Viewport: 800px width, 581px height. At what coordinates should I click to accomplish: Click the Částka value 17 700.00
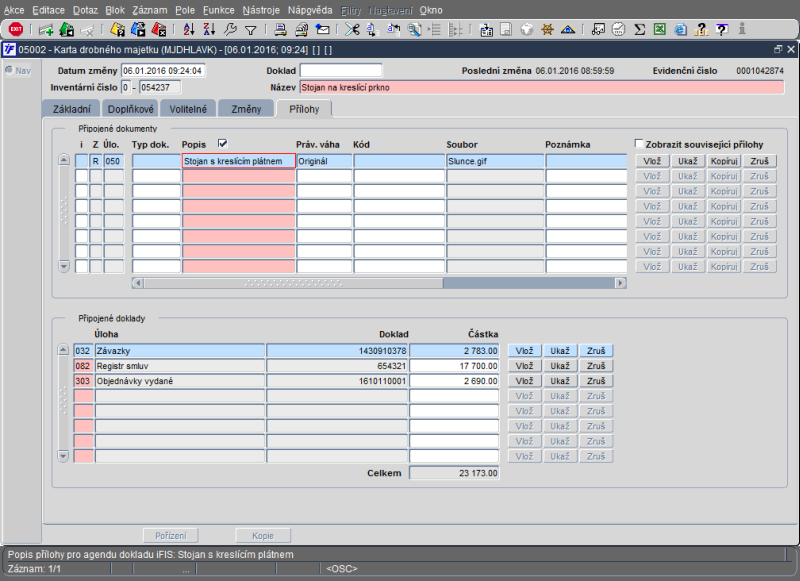tap(454, 366)
